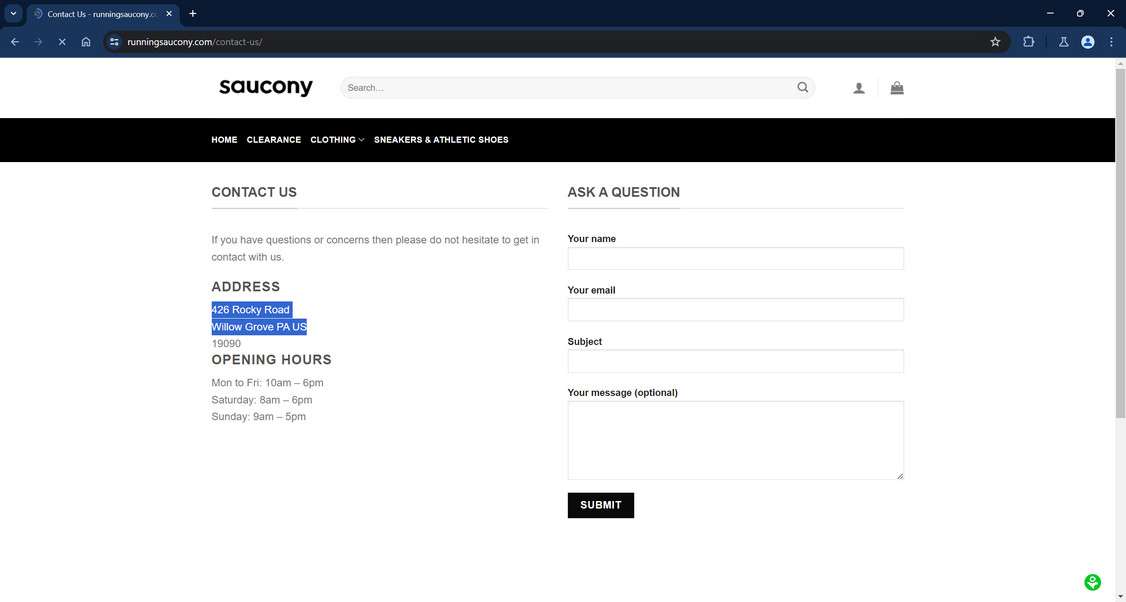Click the green floating widget icon
Viewport: 1126px width, 602px height.
[1092, 582]
